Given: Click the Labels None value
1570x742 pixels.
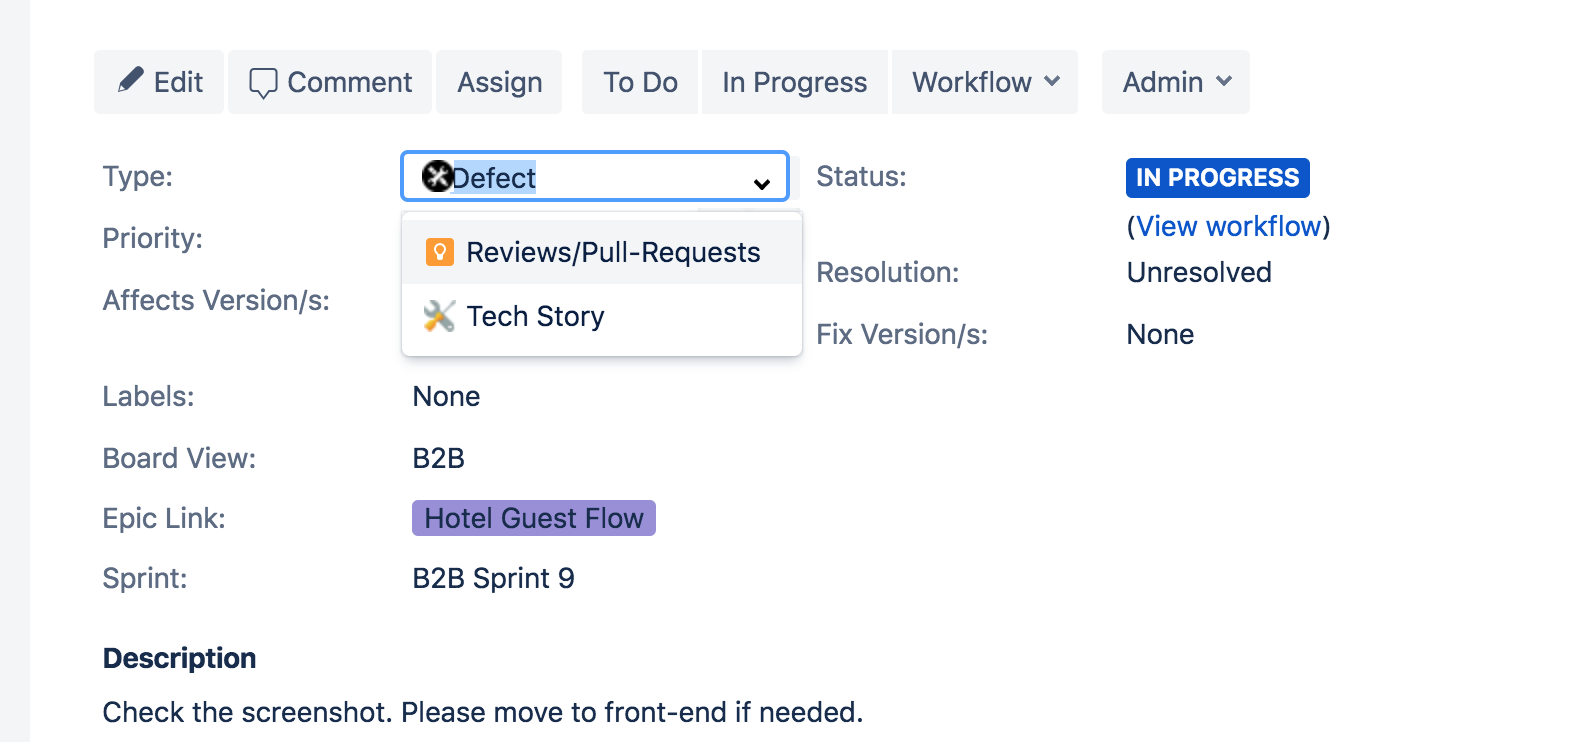Looking at the screenshot, I should tap(446, 396).
